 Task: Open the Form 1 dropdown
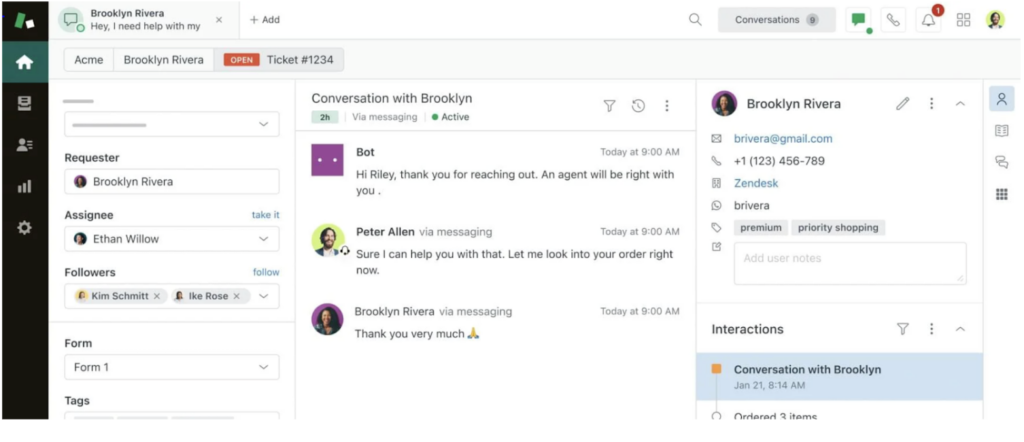(264, 367)
